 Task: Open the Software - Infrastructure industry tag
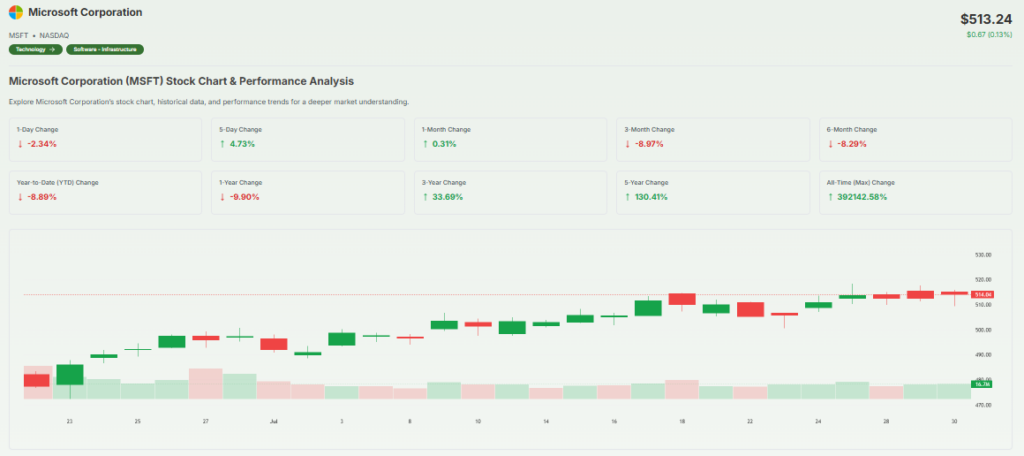[x=105, y=49]
